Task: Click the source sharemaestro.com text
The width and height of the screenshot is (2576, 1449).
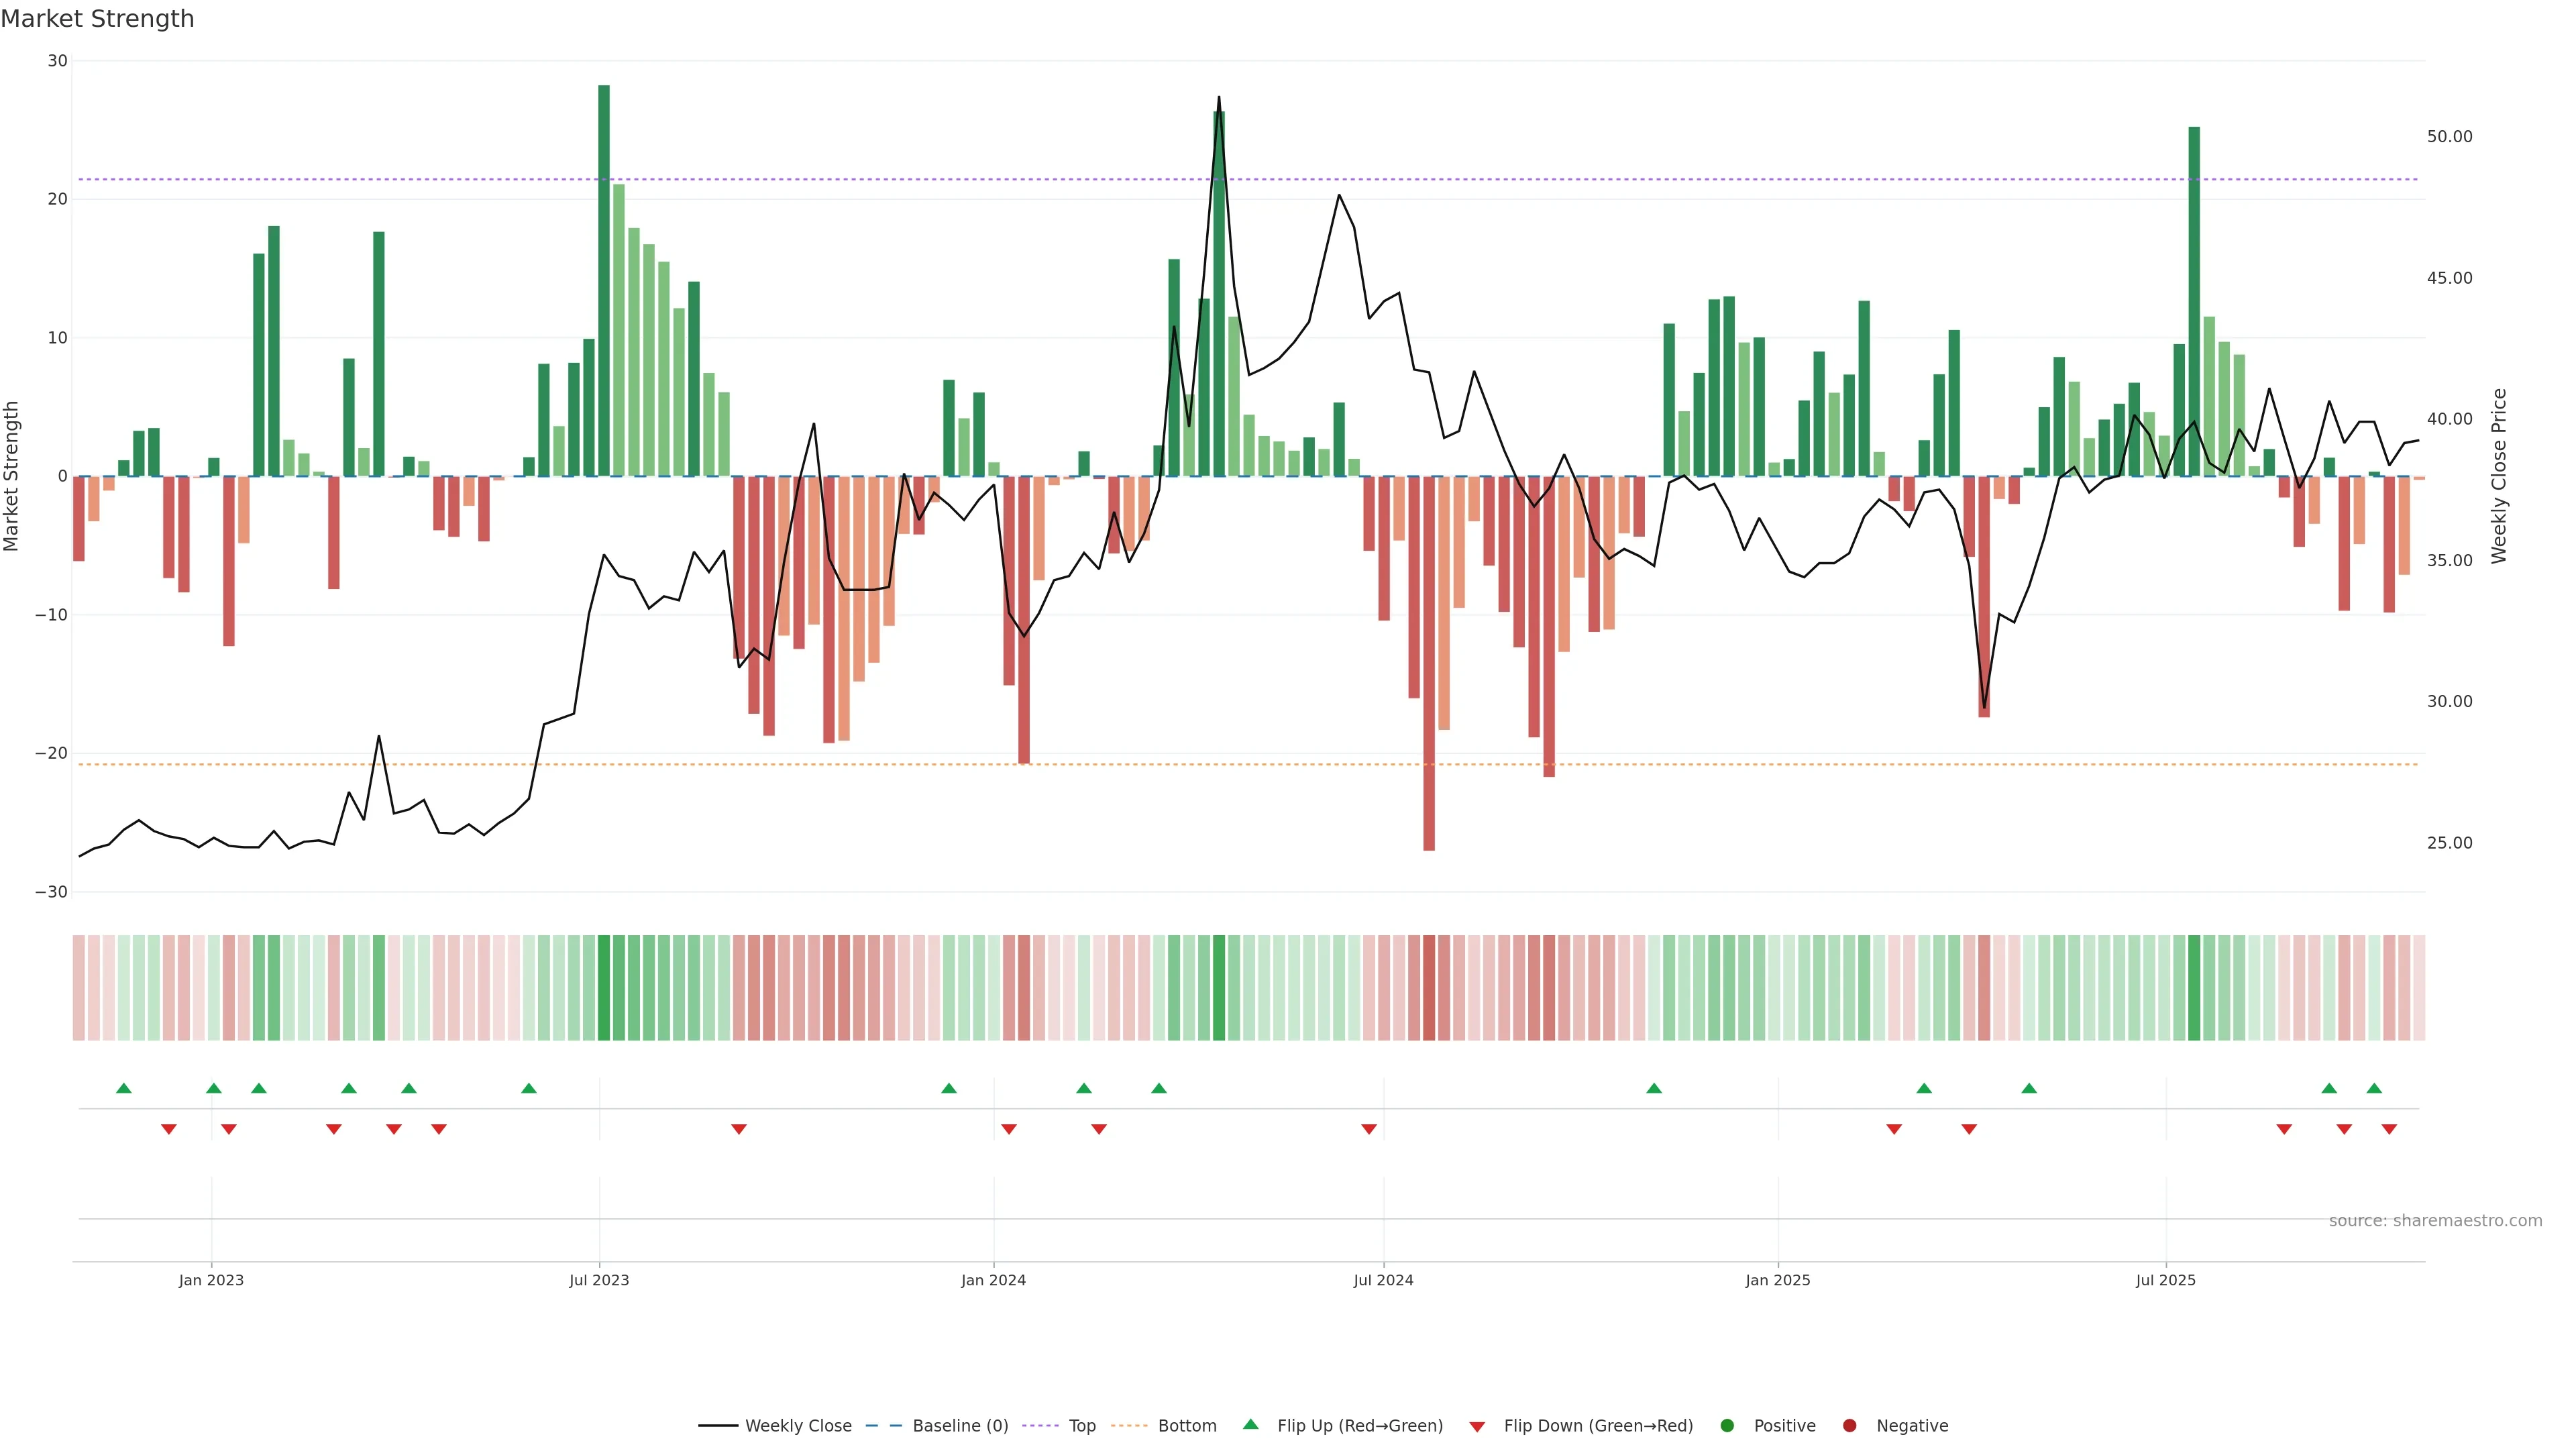Action: coord(2435,1221)
